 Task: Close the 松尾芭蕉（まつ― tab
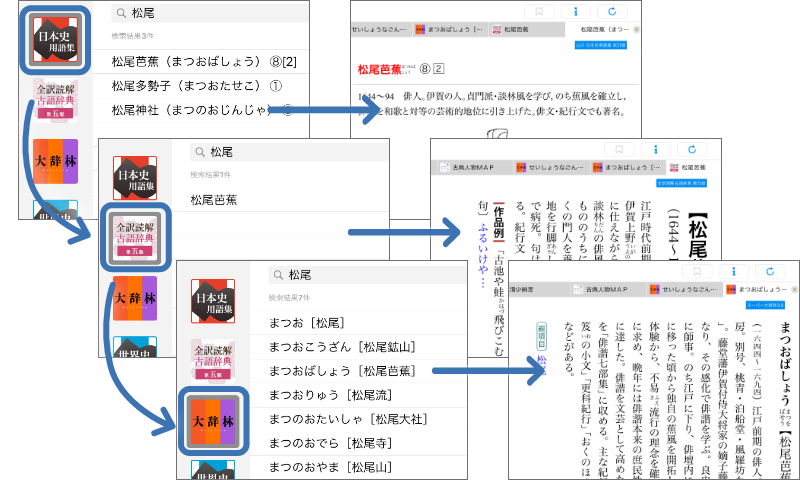(636, 30)
